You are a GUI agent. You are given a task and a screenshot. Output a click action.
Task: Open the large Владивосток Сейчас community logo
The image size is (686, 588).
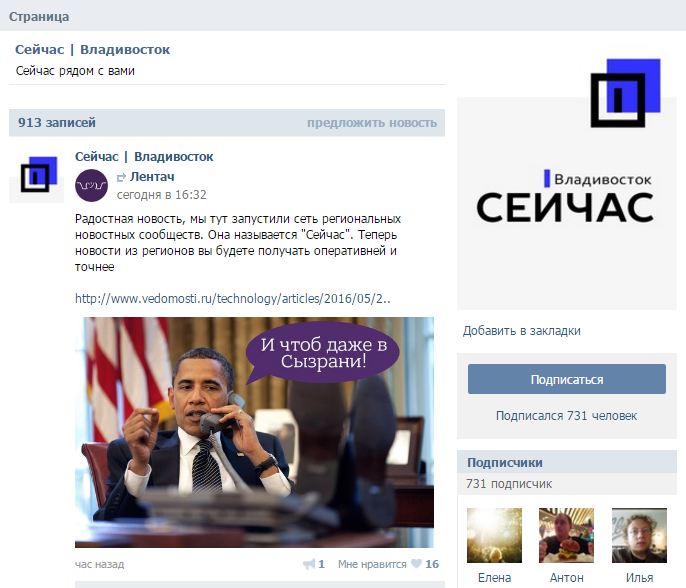point(567,185)
